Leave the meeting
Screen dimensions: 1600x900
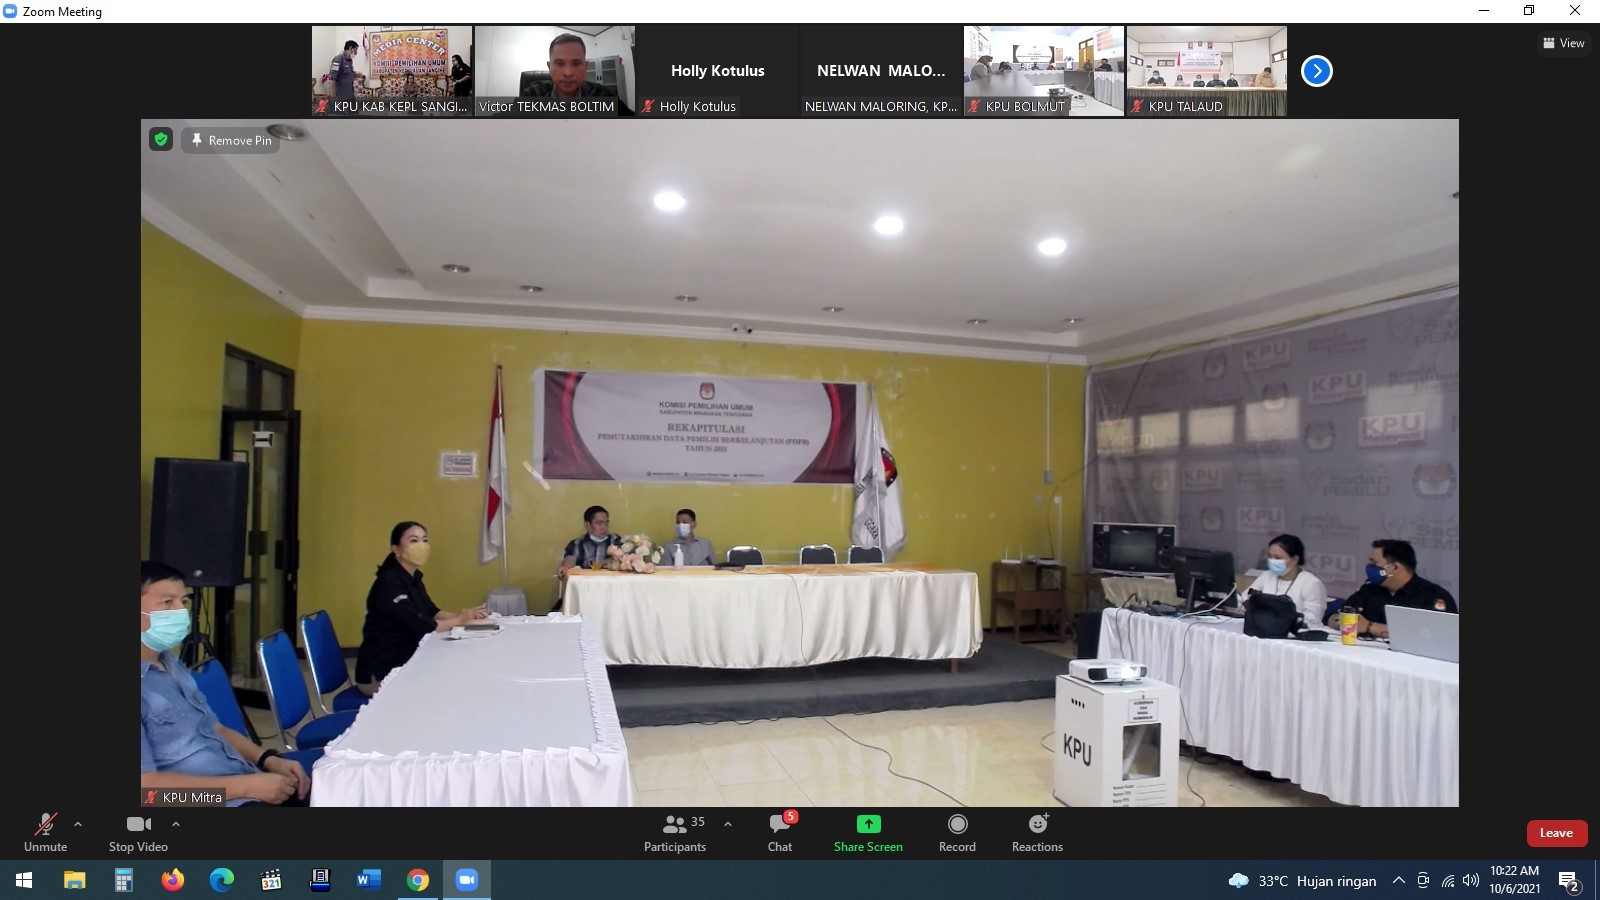pos(1556,833)
